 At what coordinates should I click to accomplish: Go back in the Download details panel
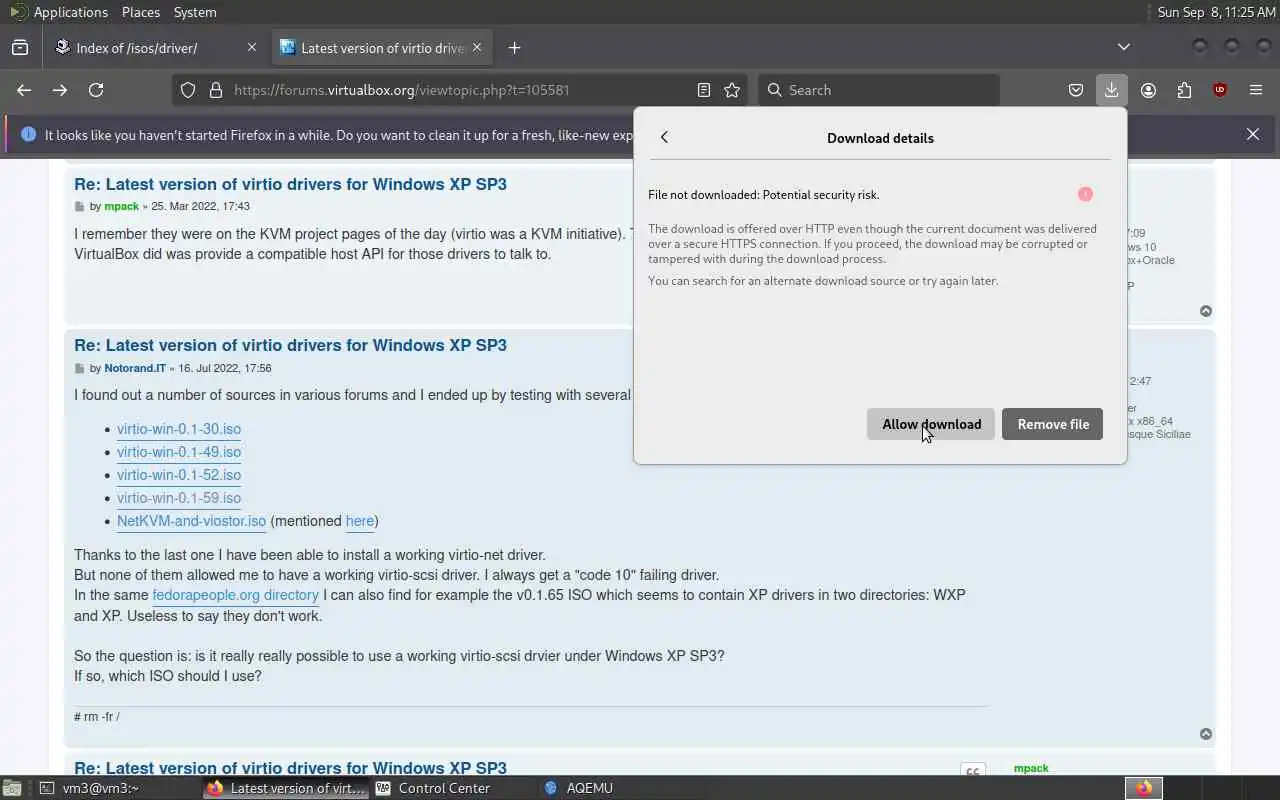coord(664,137)
